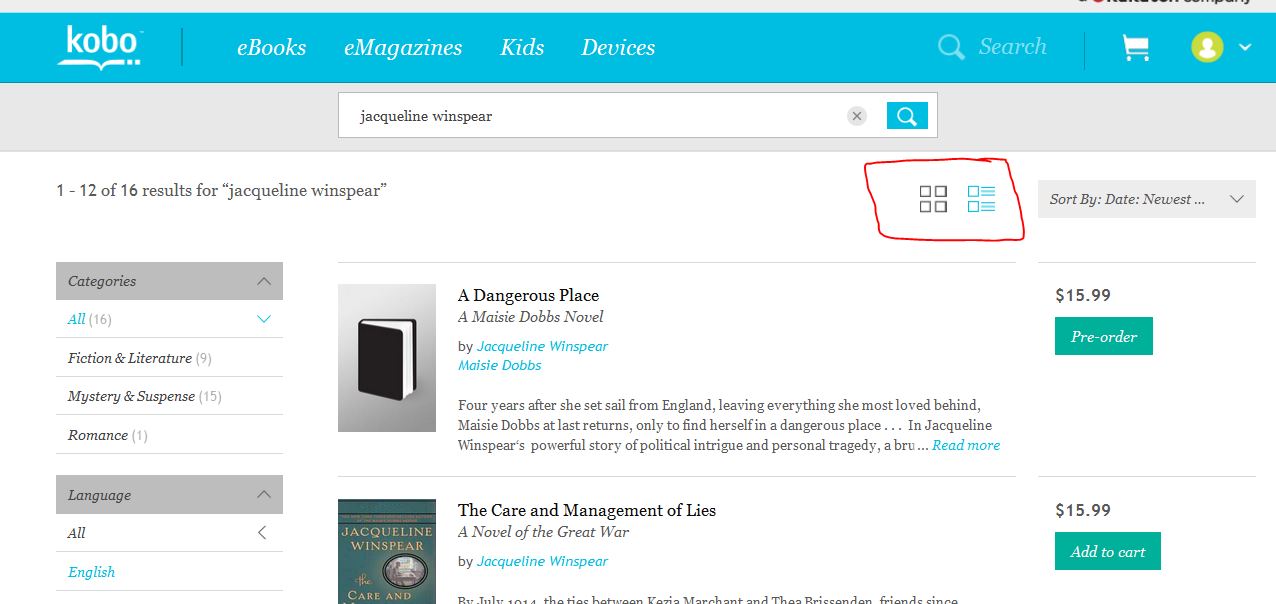Open the account menu arrow
Image resolution: width=1276 pixels, height=604 pixels.
click(1245, 47)
